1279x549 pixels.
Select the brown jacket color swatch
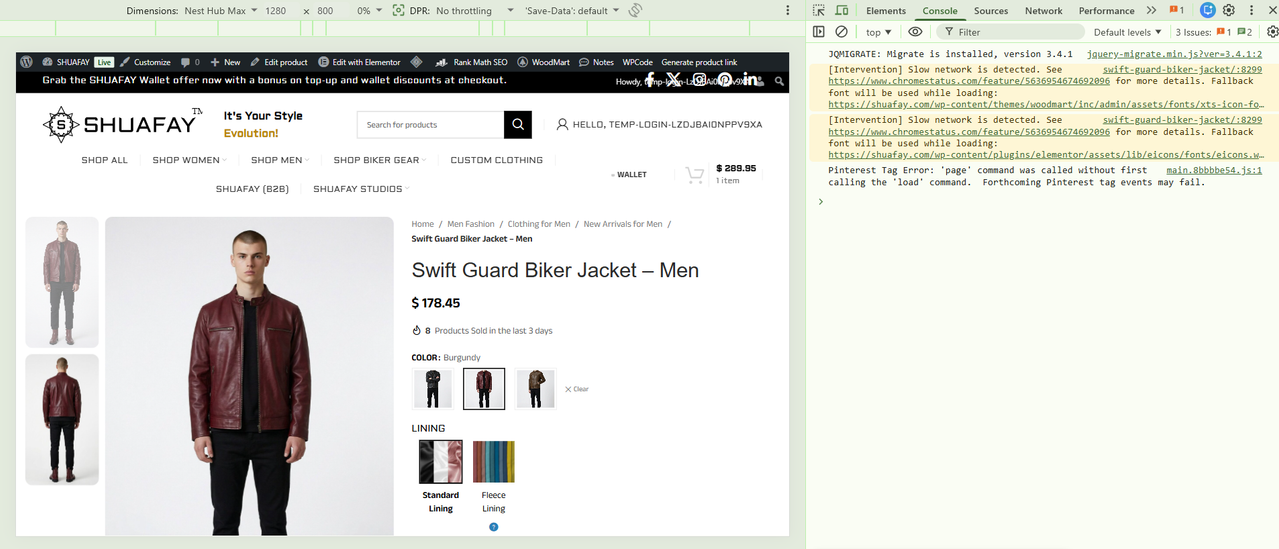pos(536,389)
